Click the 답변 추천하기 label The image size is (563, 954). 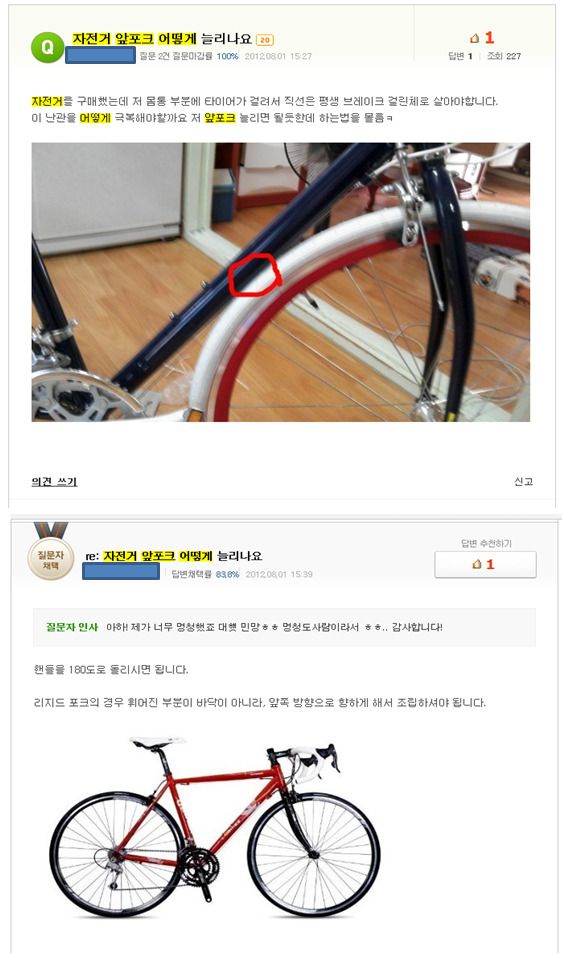tap(486, 543)
